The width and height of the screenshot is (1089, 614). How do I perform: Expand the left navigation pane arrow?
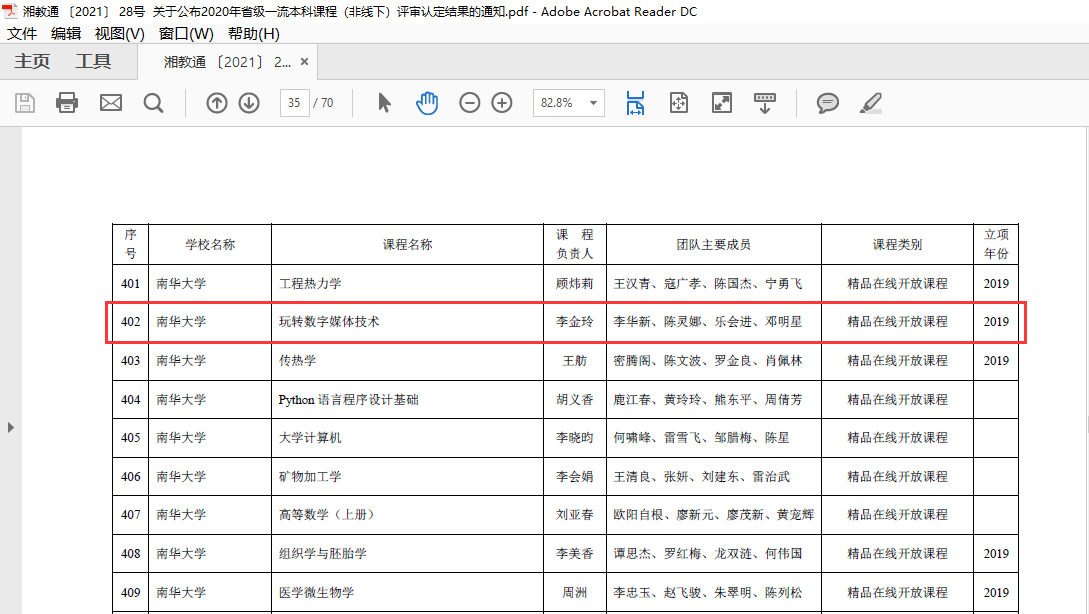click(11, 427)
